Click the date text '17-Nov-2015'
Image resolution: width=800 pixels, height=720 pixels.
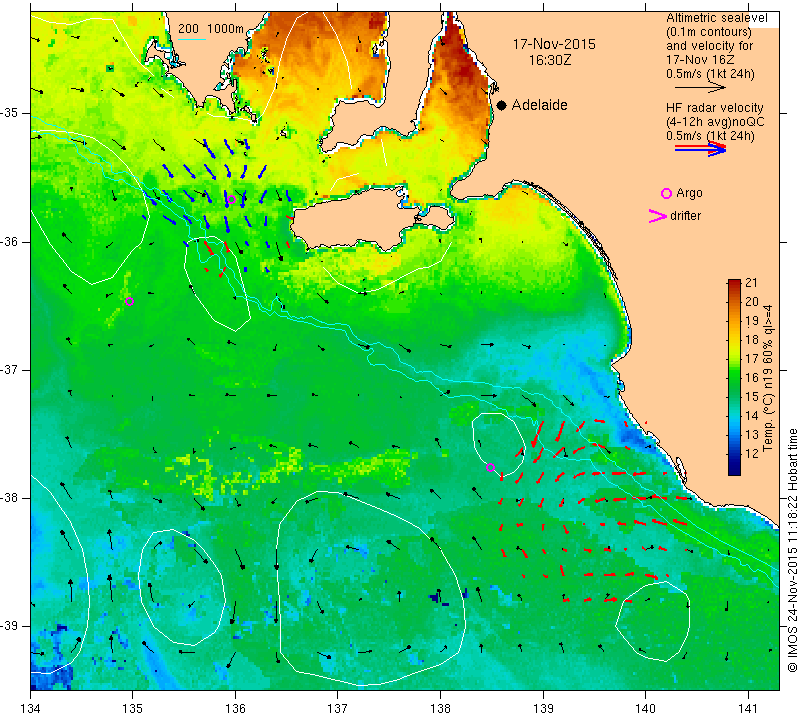pyautogui.click(x=554, y=44)
